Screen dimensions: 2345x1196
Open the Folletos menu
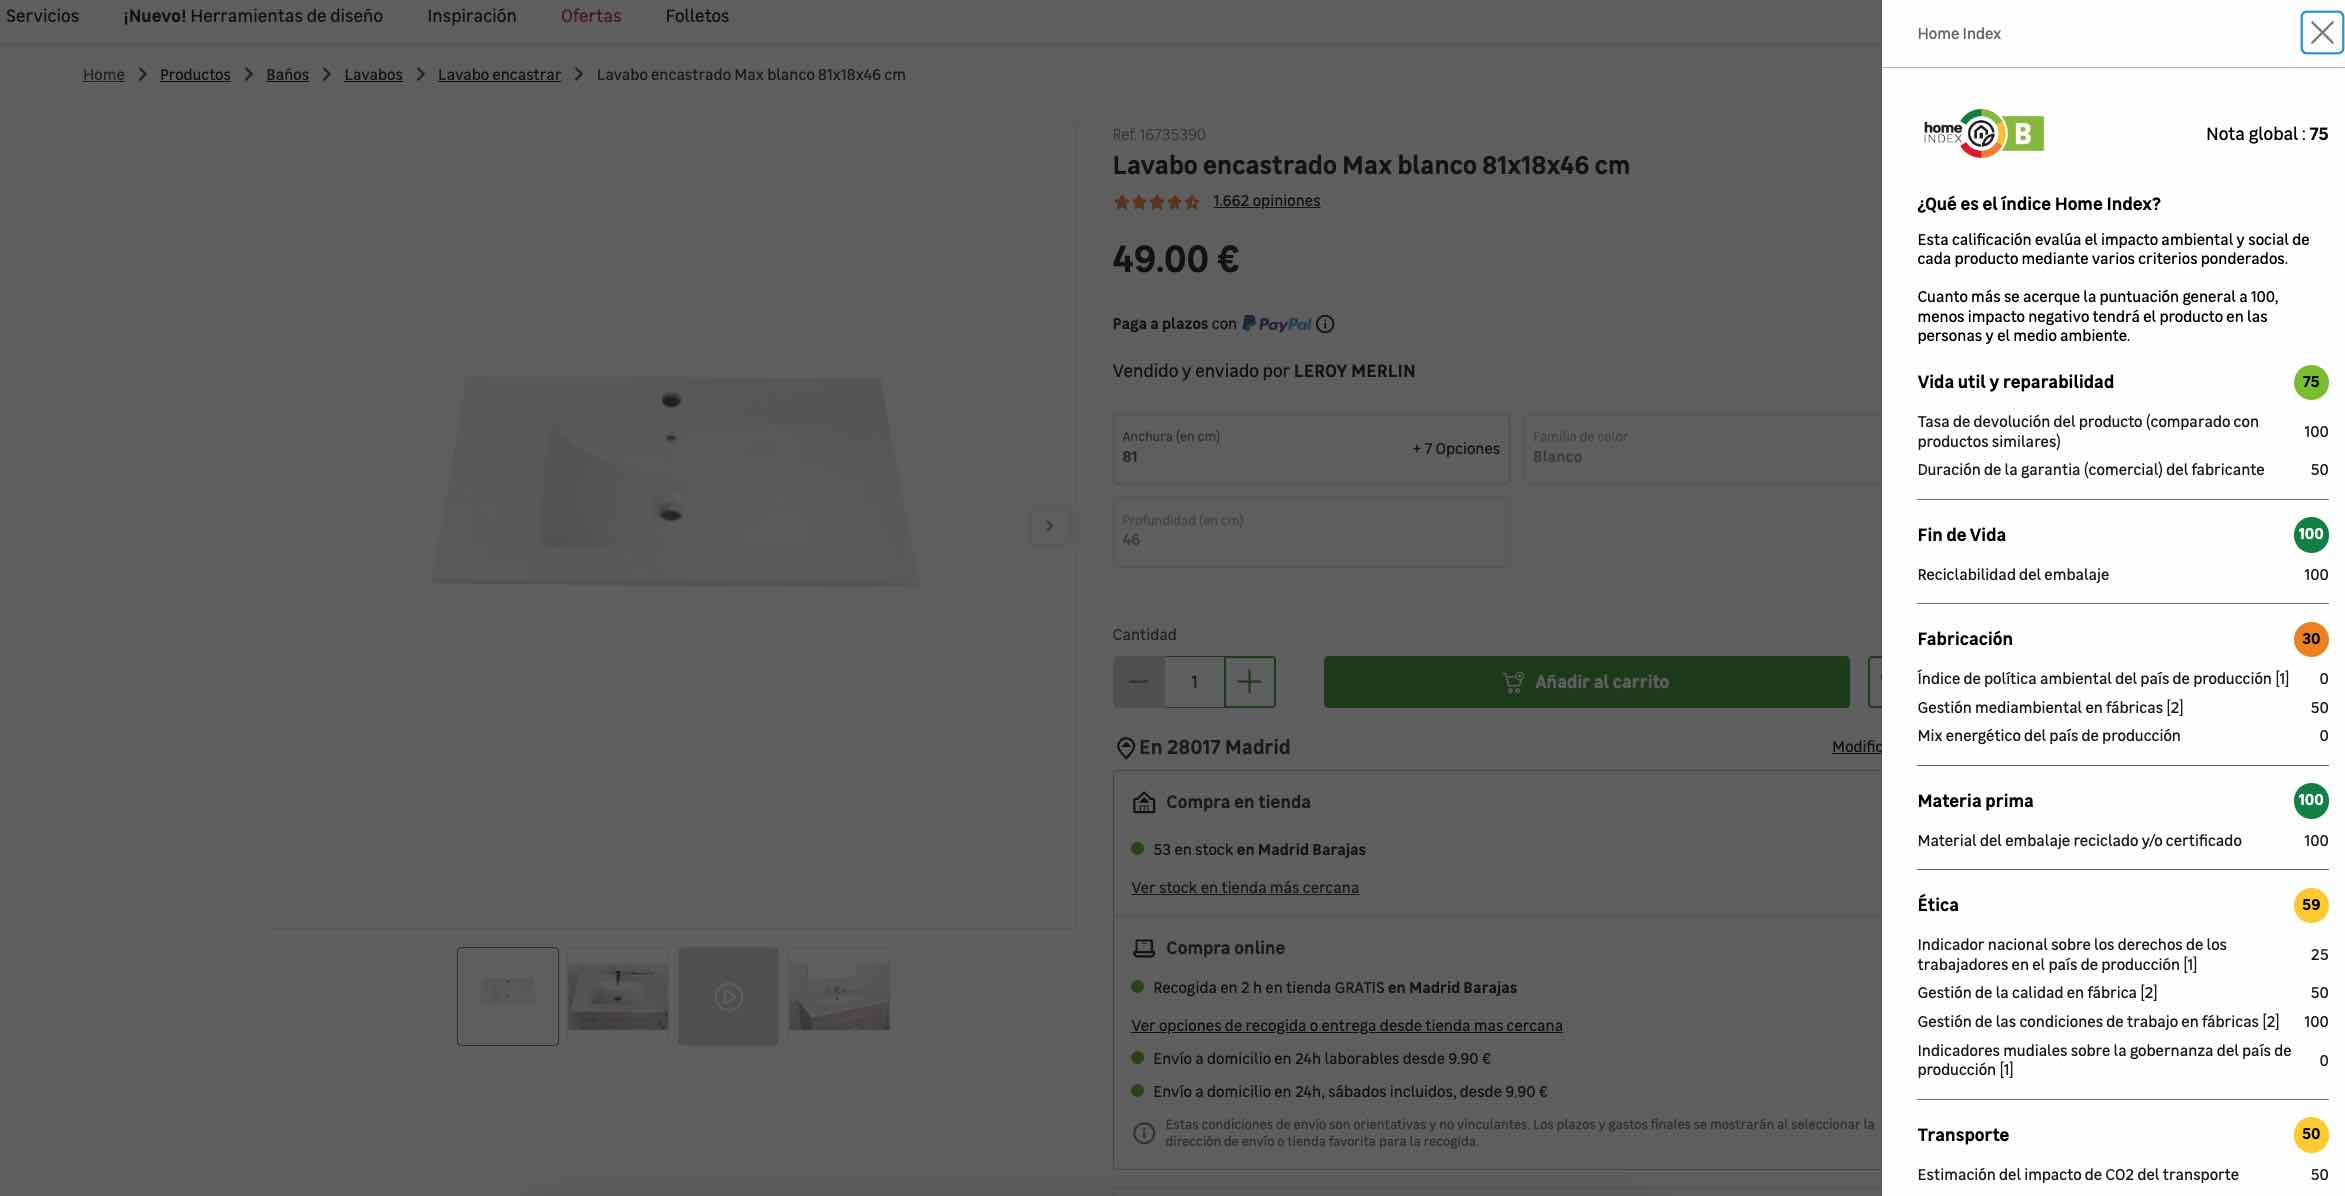(697, 16)
